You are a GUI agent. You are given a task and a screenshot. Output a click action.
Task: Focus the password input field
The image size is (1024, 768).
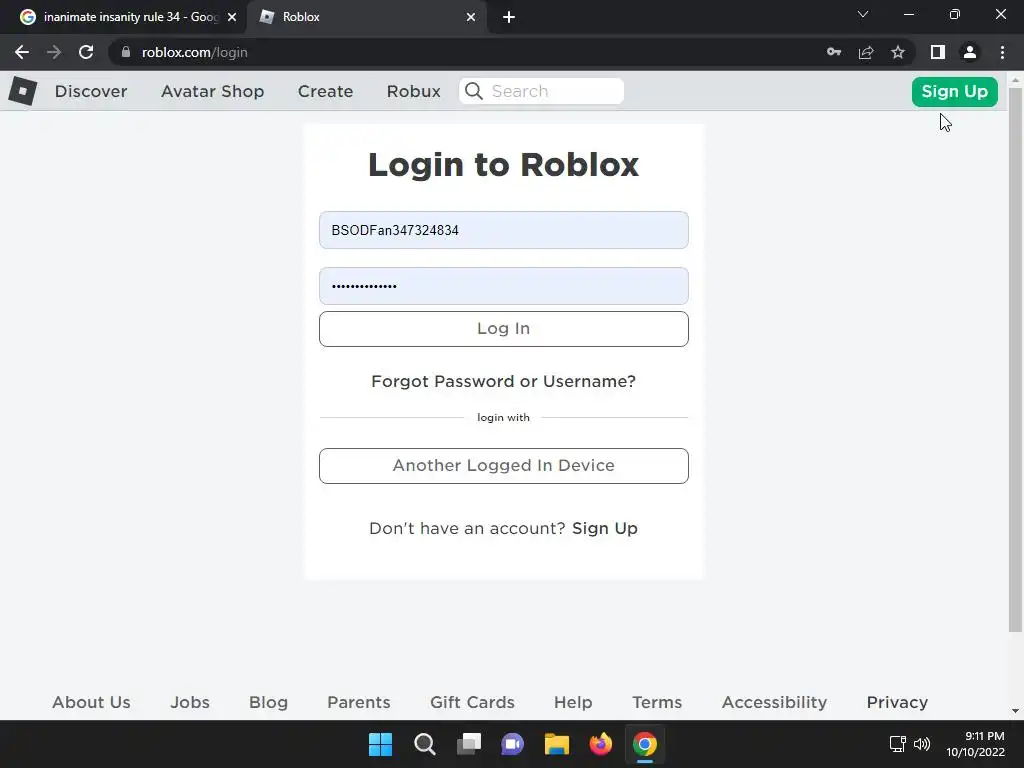coord(504,286)
